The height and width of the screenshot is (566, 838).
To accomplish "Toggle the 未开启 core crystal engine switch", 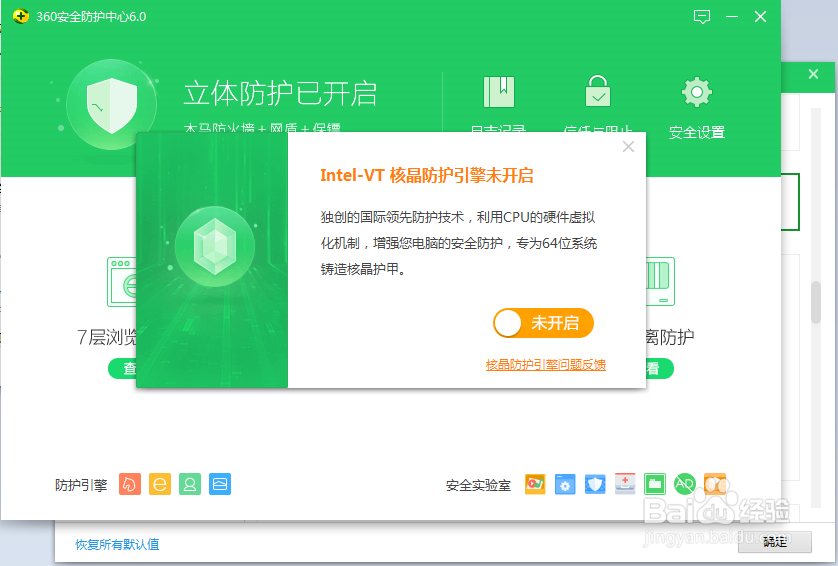I will (x=543, y=323).
